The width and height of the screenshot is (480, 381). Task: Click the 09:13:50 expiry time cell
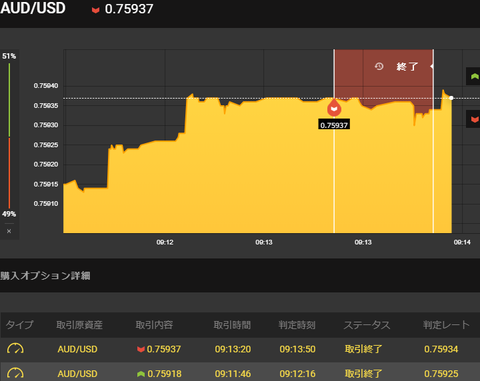tap(297, 349)
